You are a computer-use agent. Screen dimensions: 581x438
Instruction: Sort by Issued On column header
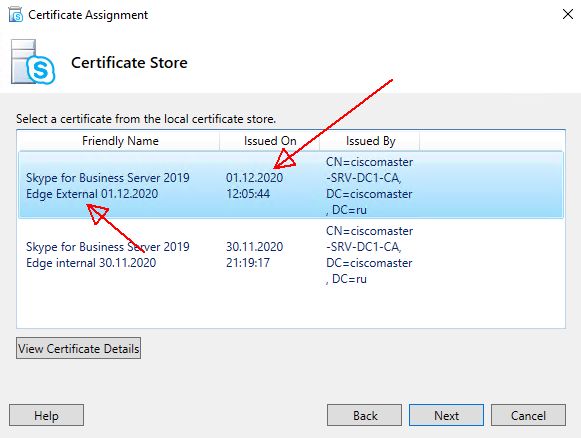(270, 141)
